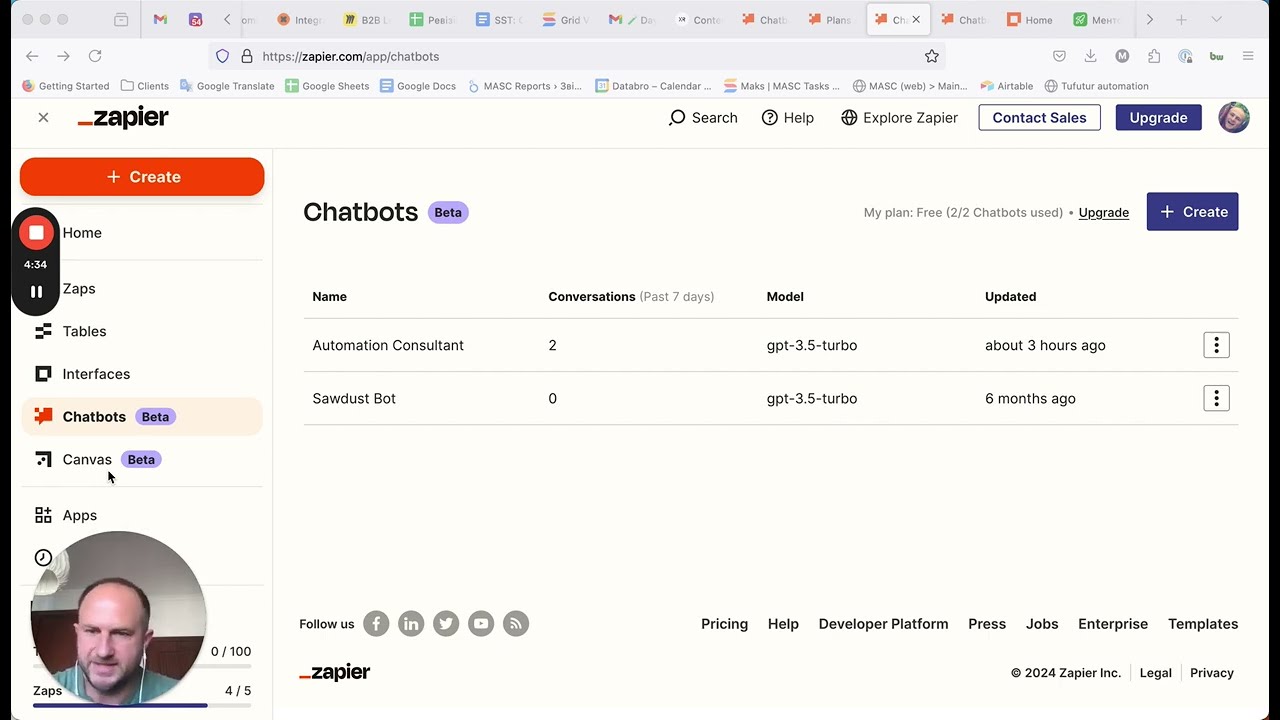Click the Upgrade link next to the plan info
Image resolution: width=1280 pixels, height=720 pixels.
1103,213
